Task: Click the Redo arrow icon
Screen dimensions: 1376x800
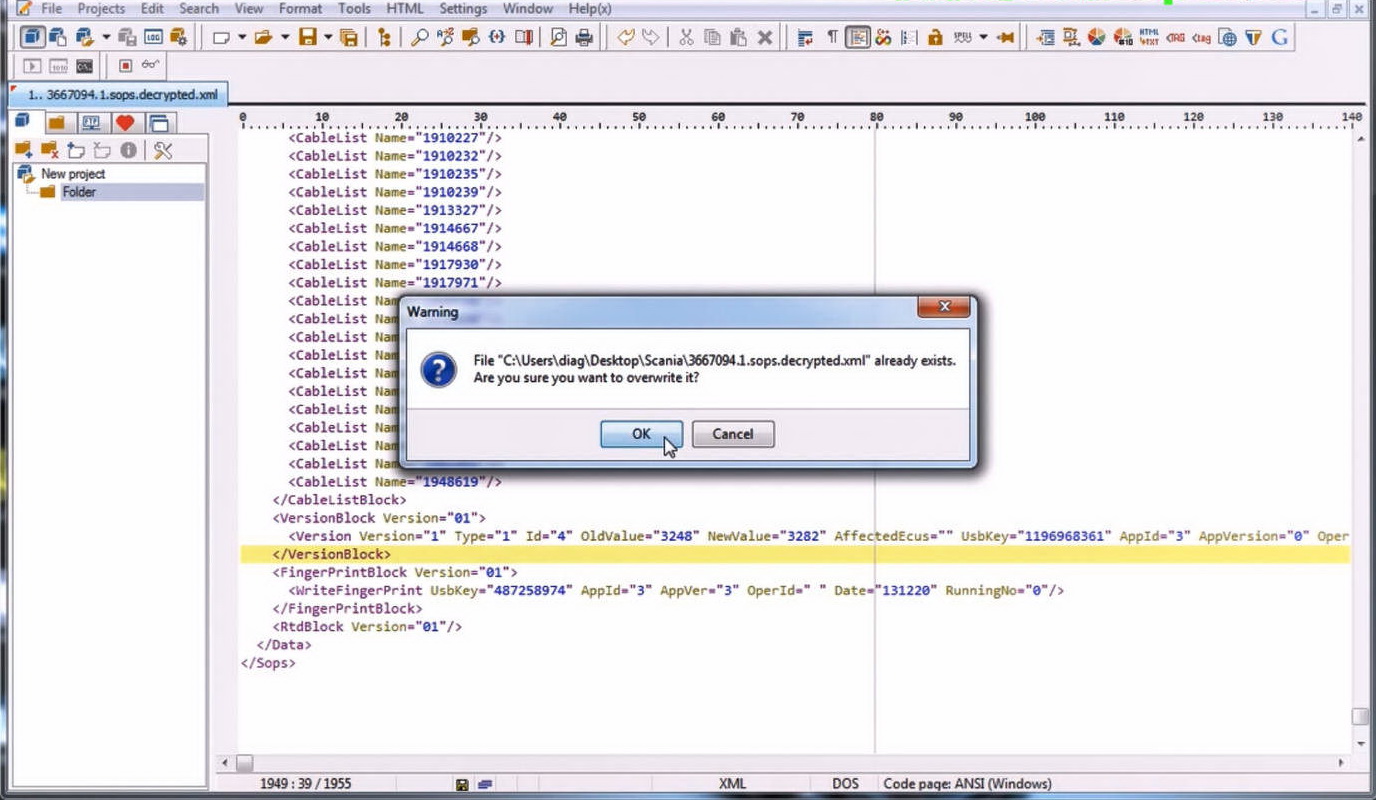Action: click(650, 38)
